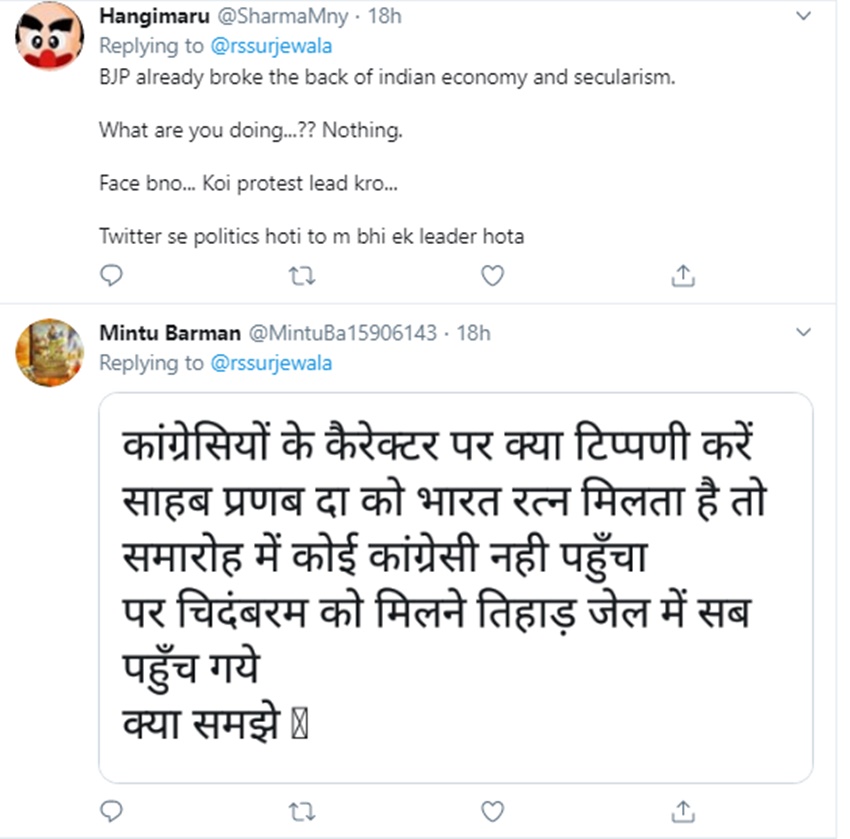Click the @MintuBa15906143 handle
The height and width of the screenshot is (839, 850).
coord(341,333)
